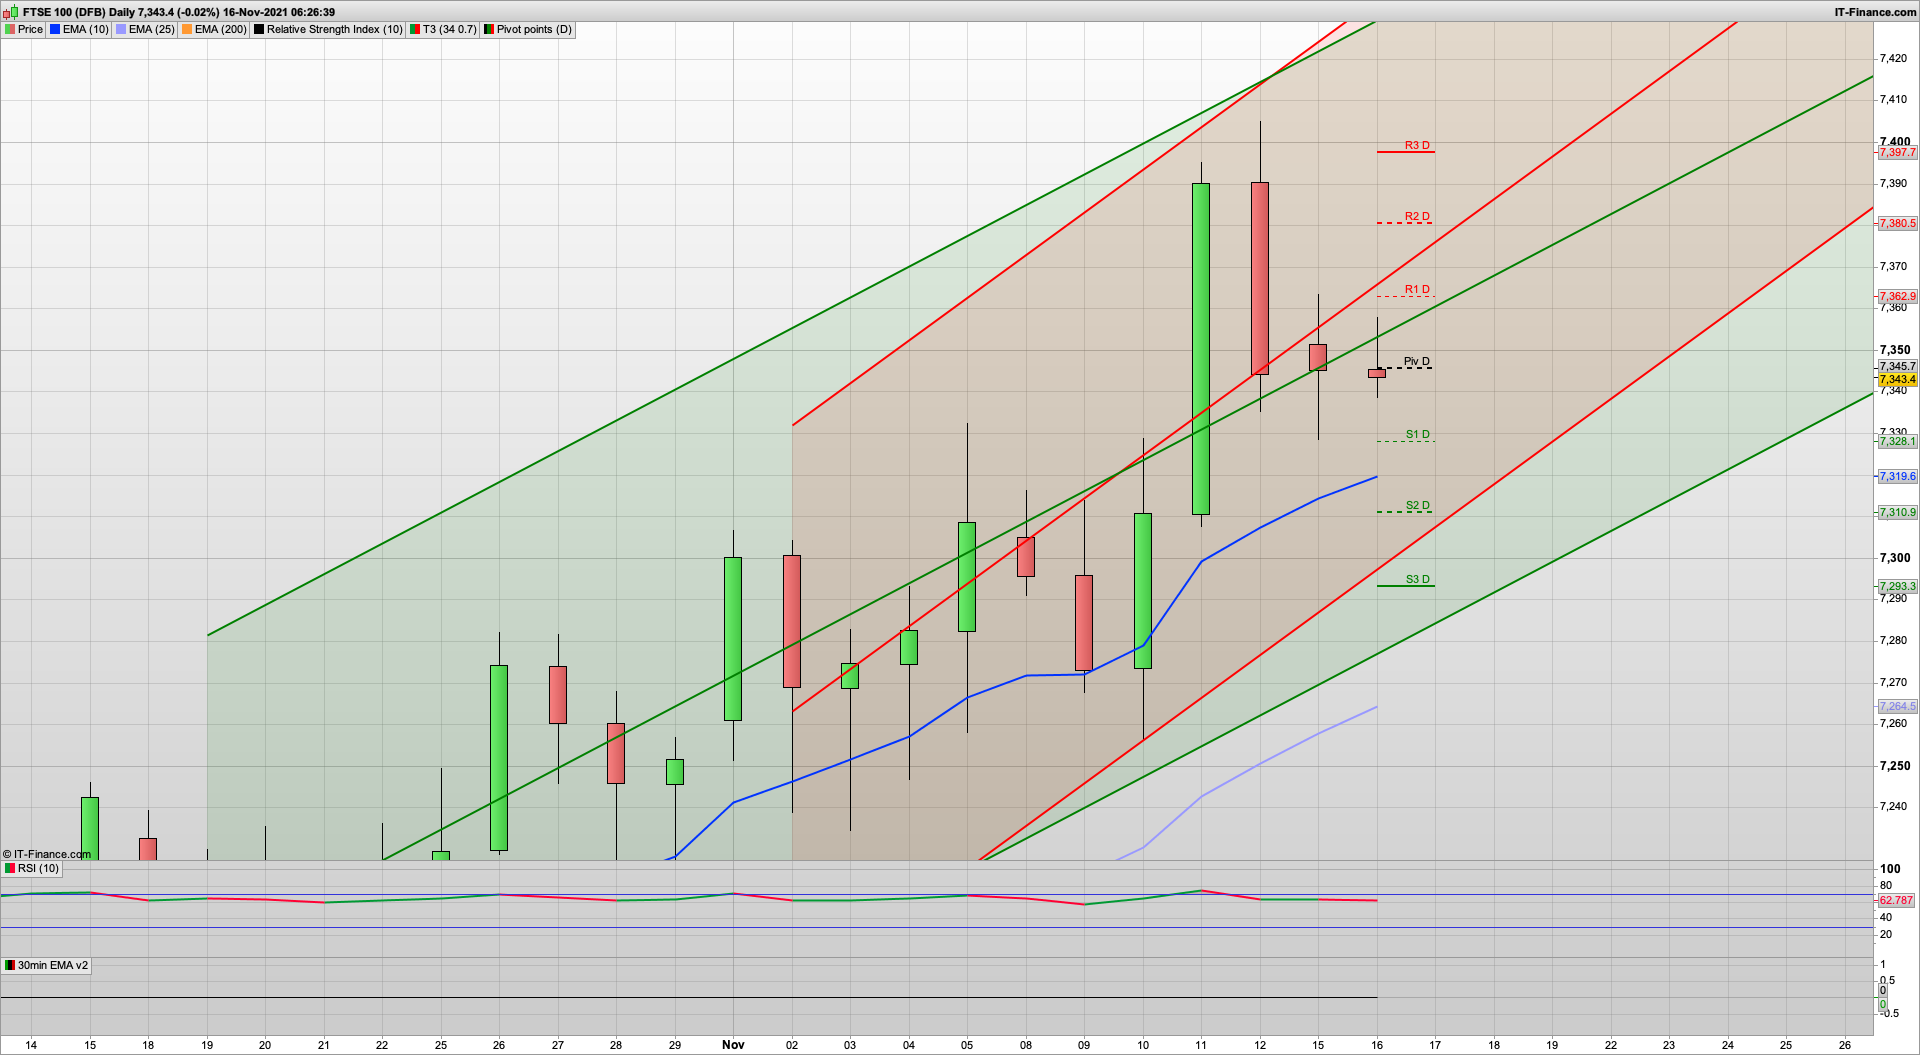Viewport: 1920px width, 1055px height.
Task: Click the blue 7,319.6 EMA value tag
Action: pos(1897,476)
